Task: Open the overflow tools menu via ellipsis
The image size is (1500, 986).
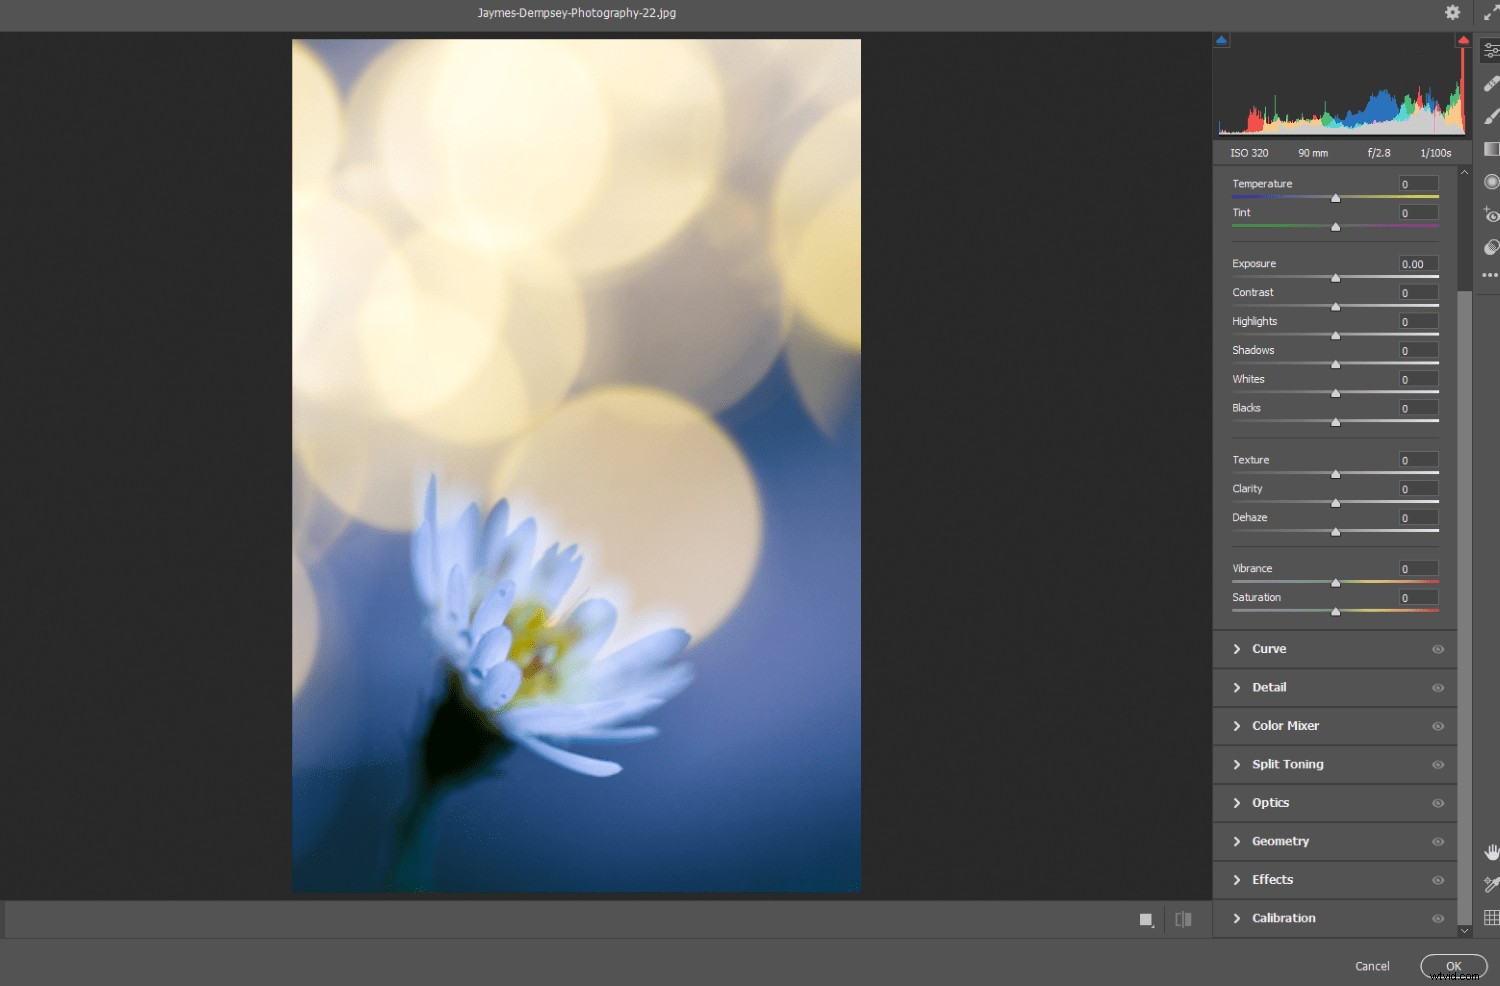Action: [x=1491, y=275]
